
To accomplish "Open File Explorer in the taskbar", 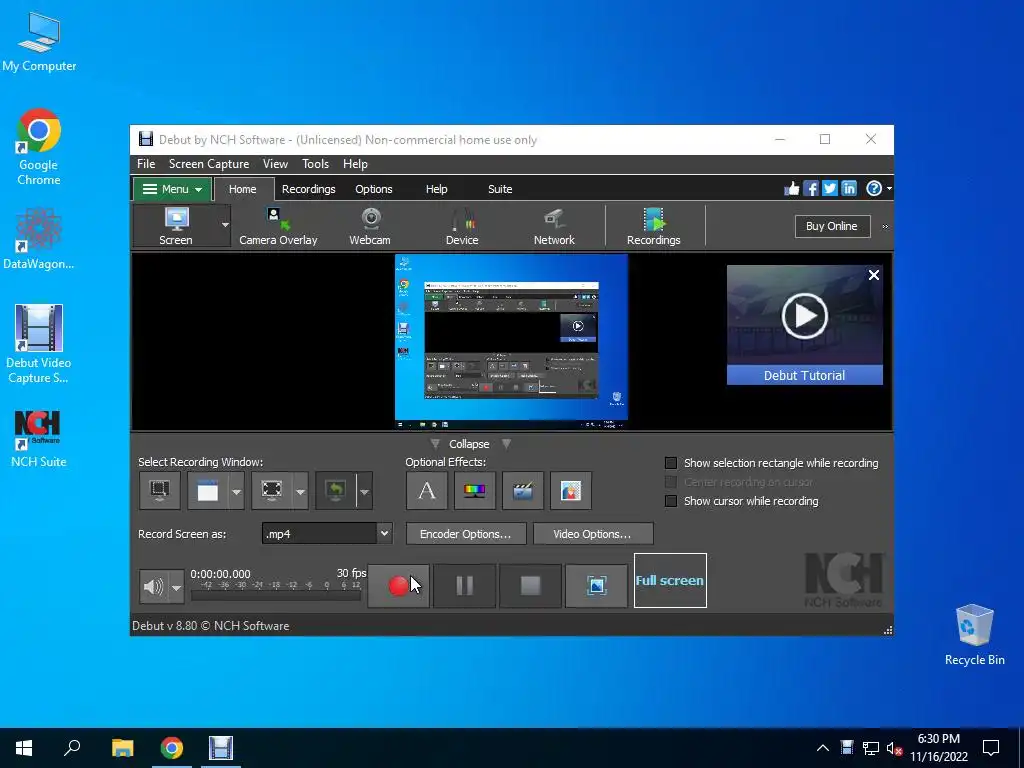I will (x=122, y=748).
